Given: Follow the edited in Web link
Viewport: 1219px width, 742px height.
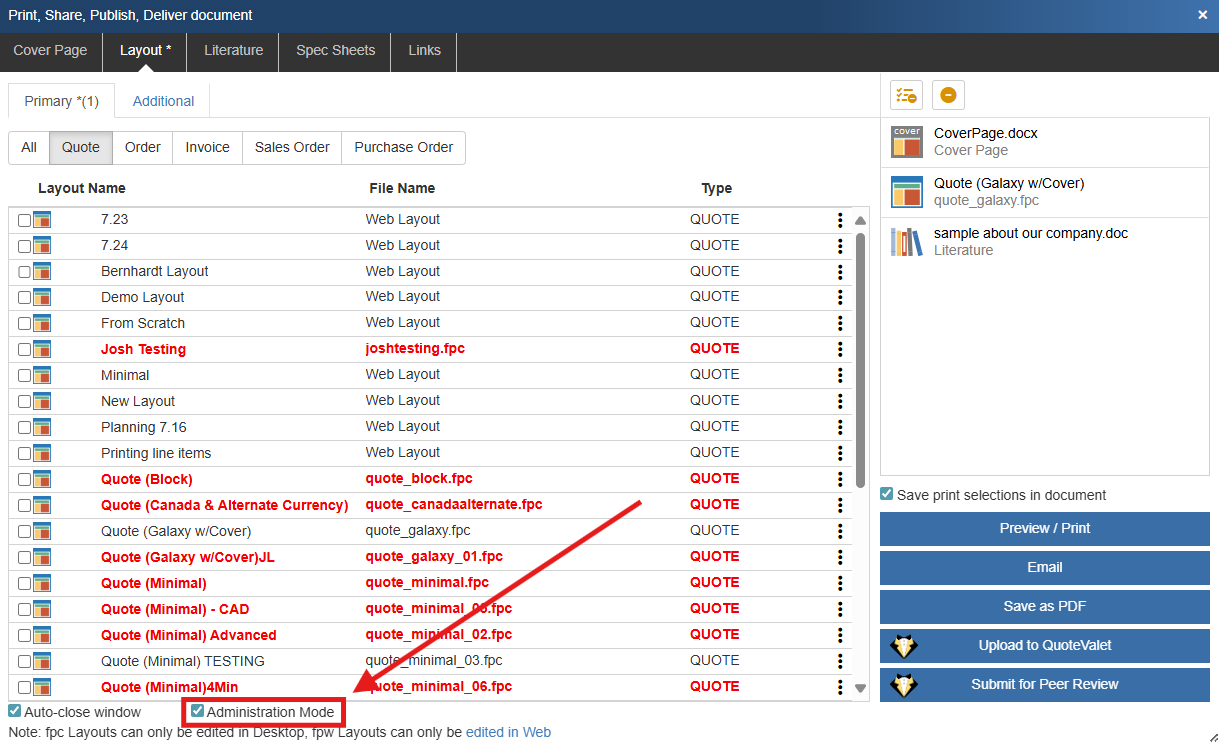Looking at the screenshot, I should coord(508,732).
